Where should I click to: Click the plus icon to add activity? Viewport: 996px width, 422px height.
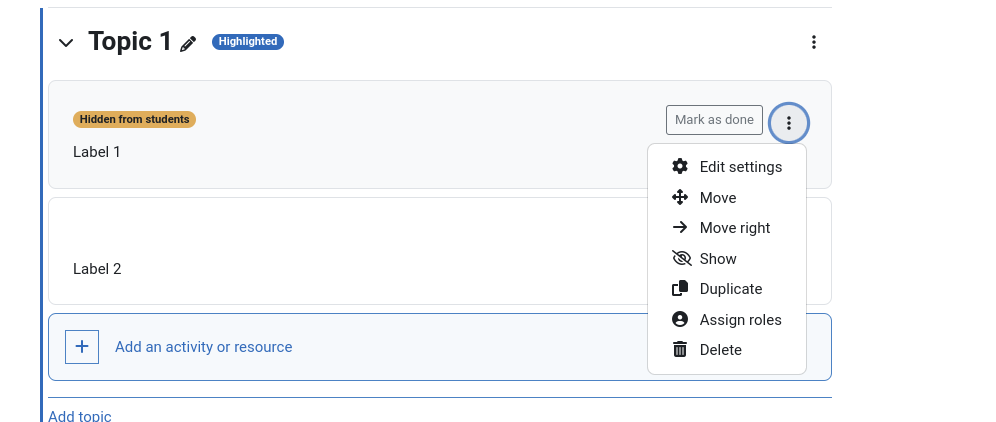82,347
